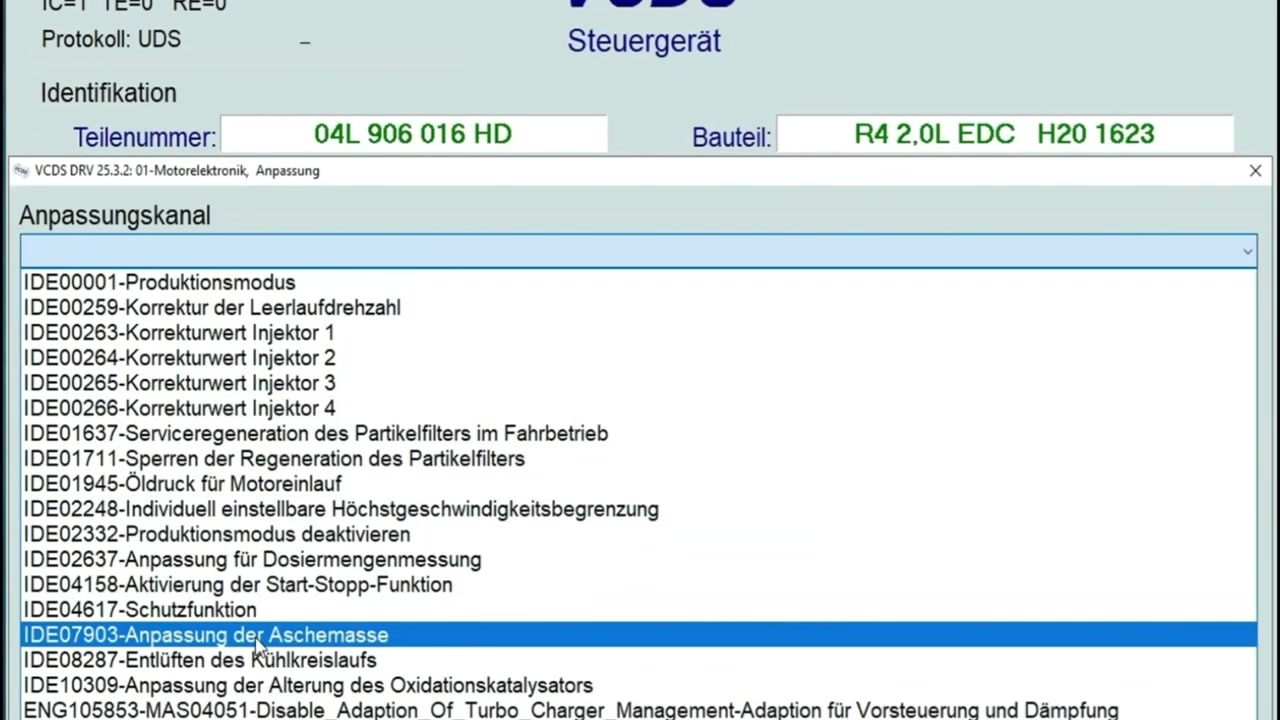The height and width of the screenshot is (720, 1280).
Task: Select IDE02332-Produktionsmodus deaktivieren
Action: (x=639, y=534)
